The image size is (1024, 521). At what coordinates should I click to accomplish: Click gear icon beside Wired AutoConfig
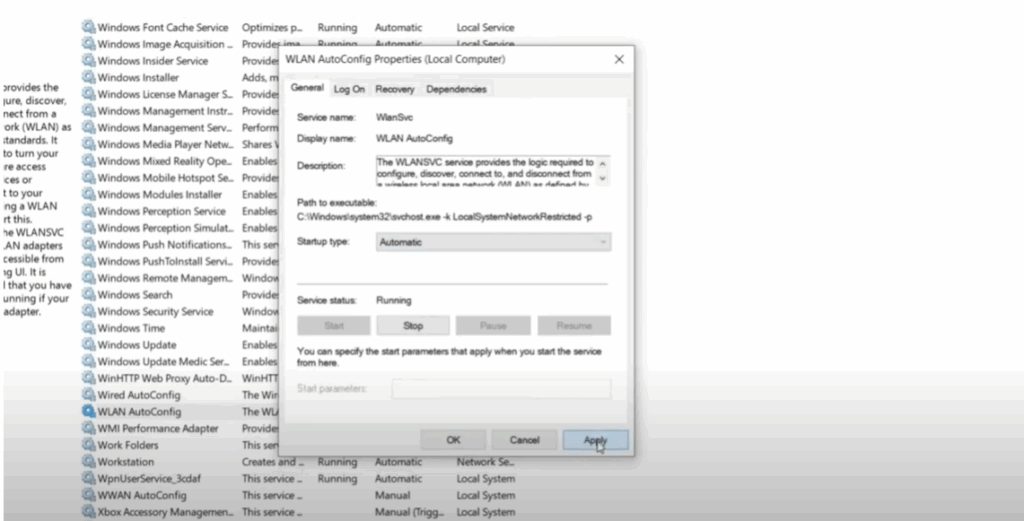pyautogui.click(x=89, y=394)
